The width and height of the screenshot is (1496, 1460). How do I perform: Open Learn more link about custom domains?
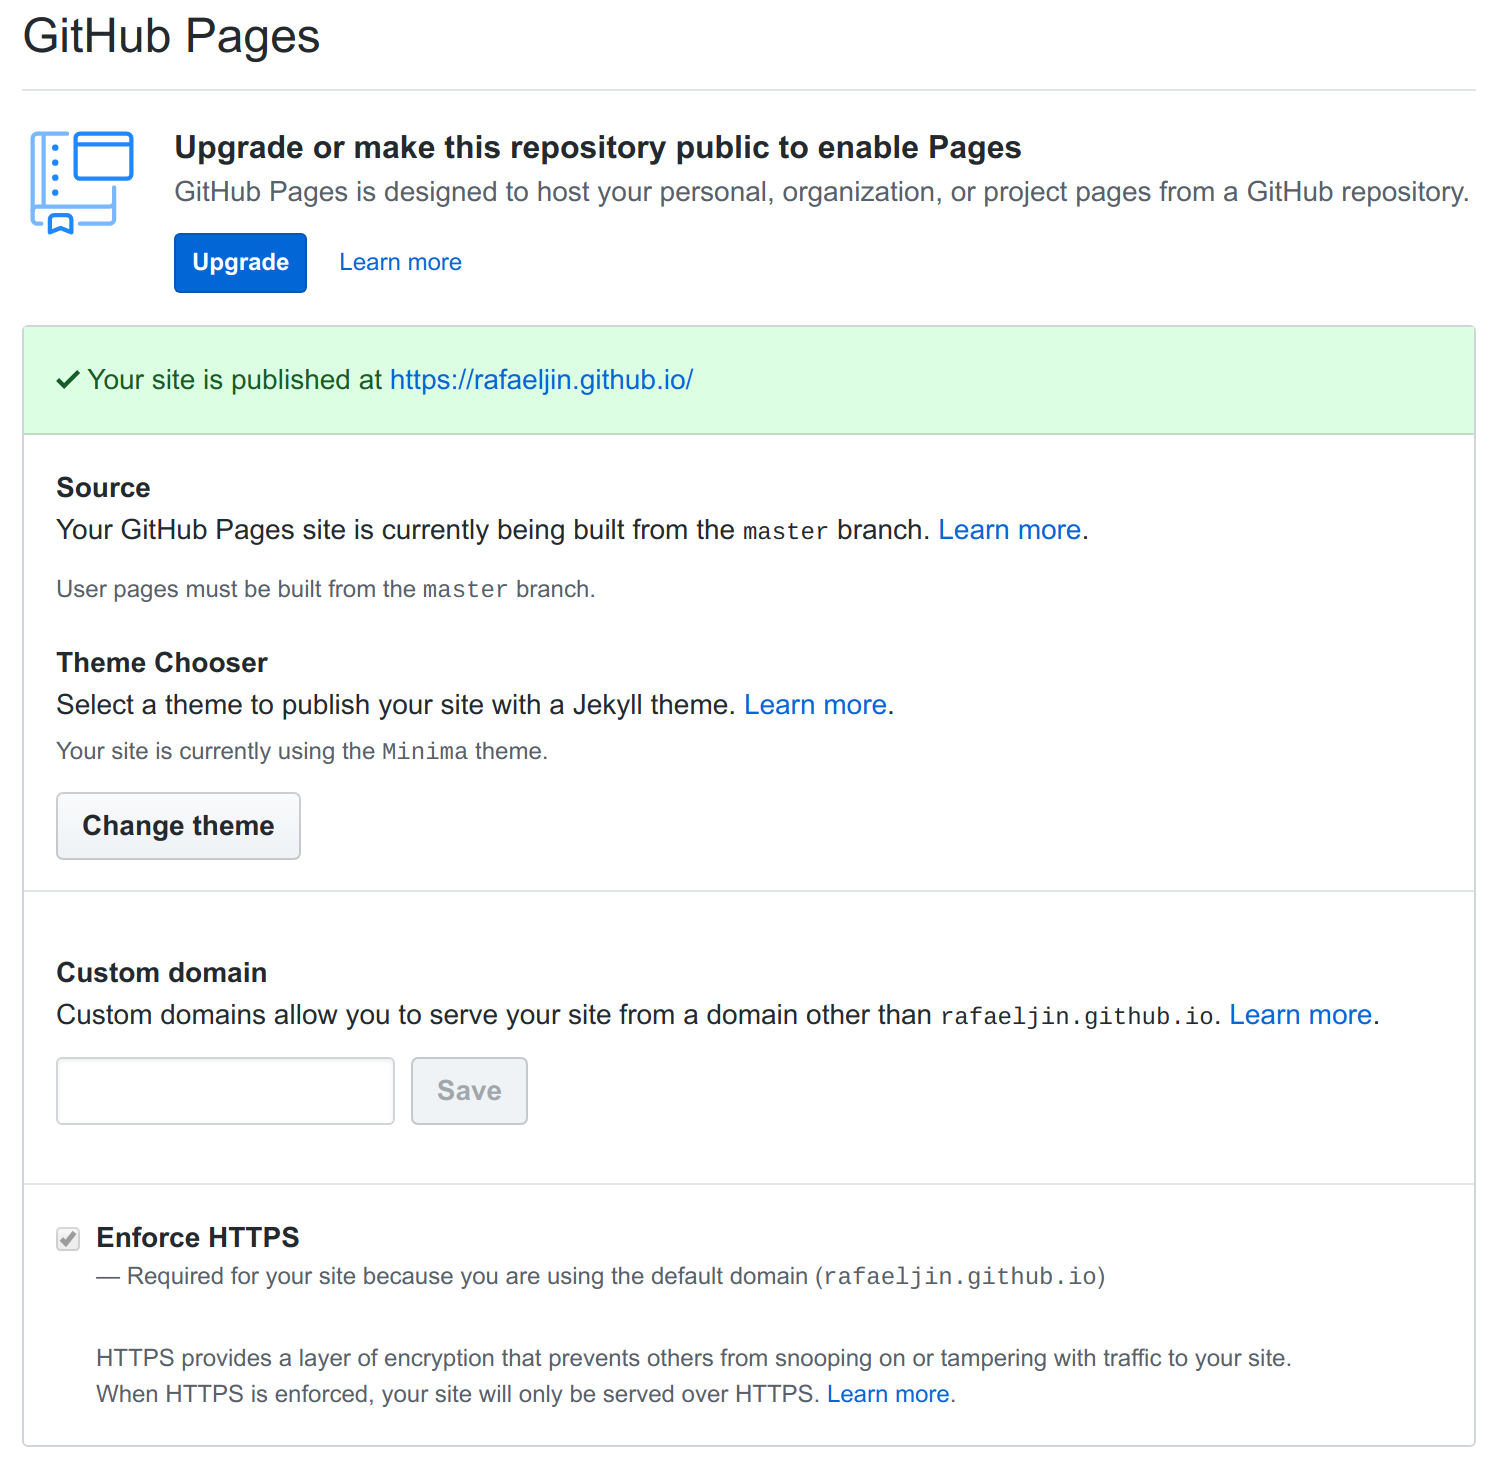(x=1300, y=1015)
